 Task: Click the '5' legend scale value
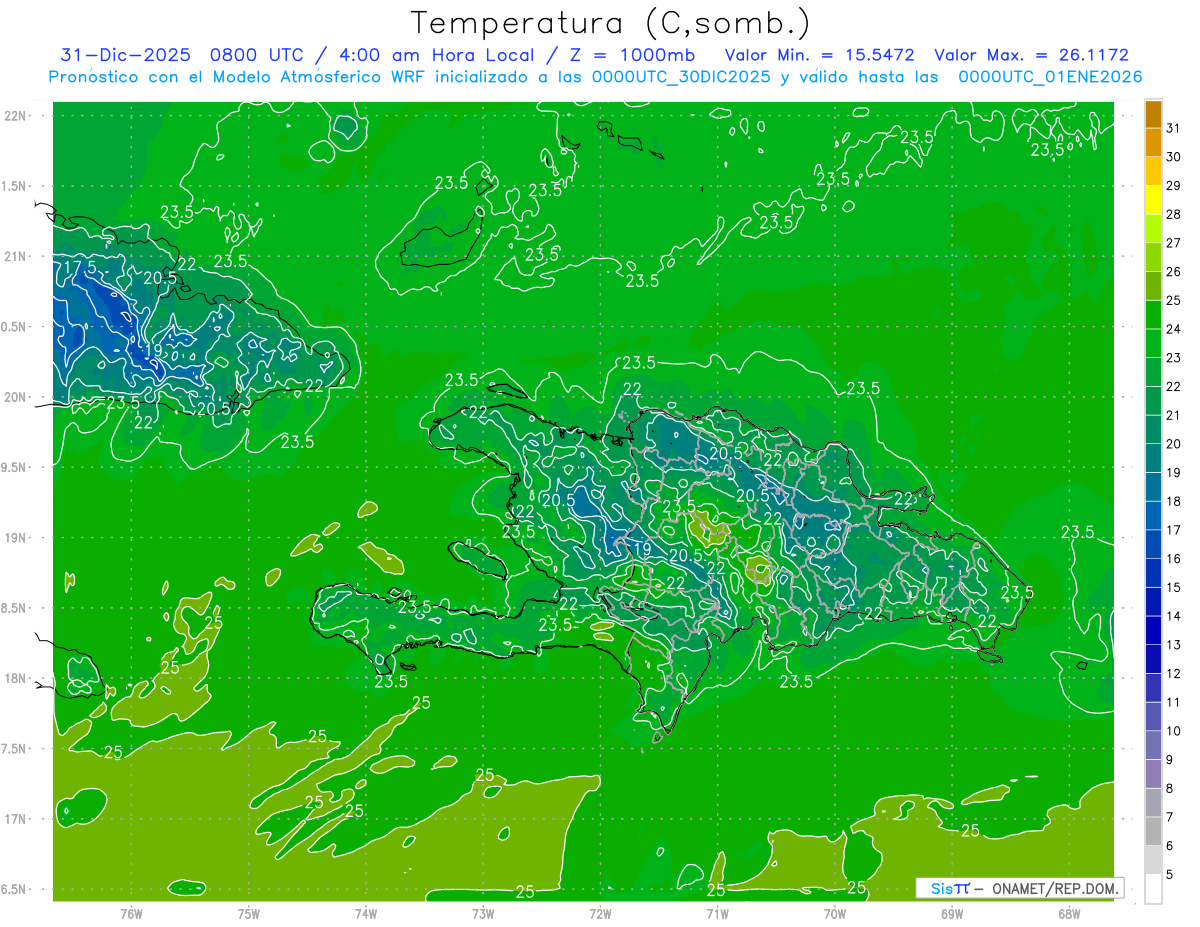[1169, 875]
